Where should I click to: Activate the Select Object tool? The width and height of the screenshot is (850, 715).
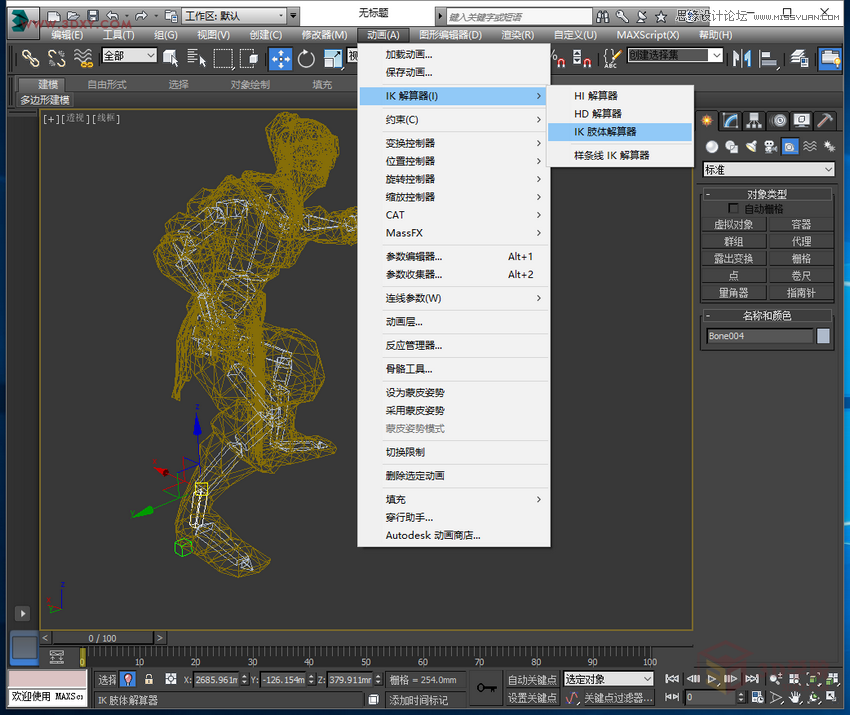click(171, 58)
